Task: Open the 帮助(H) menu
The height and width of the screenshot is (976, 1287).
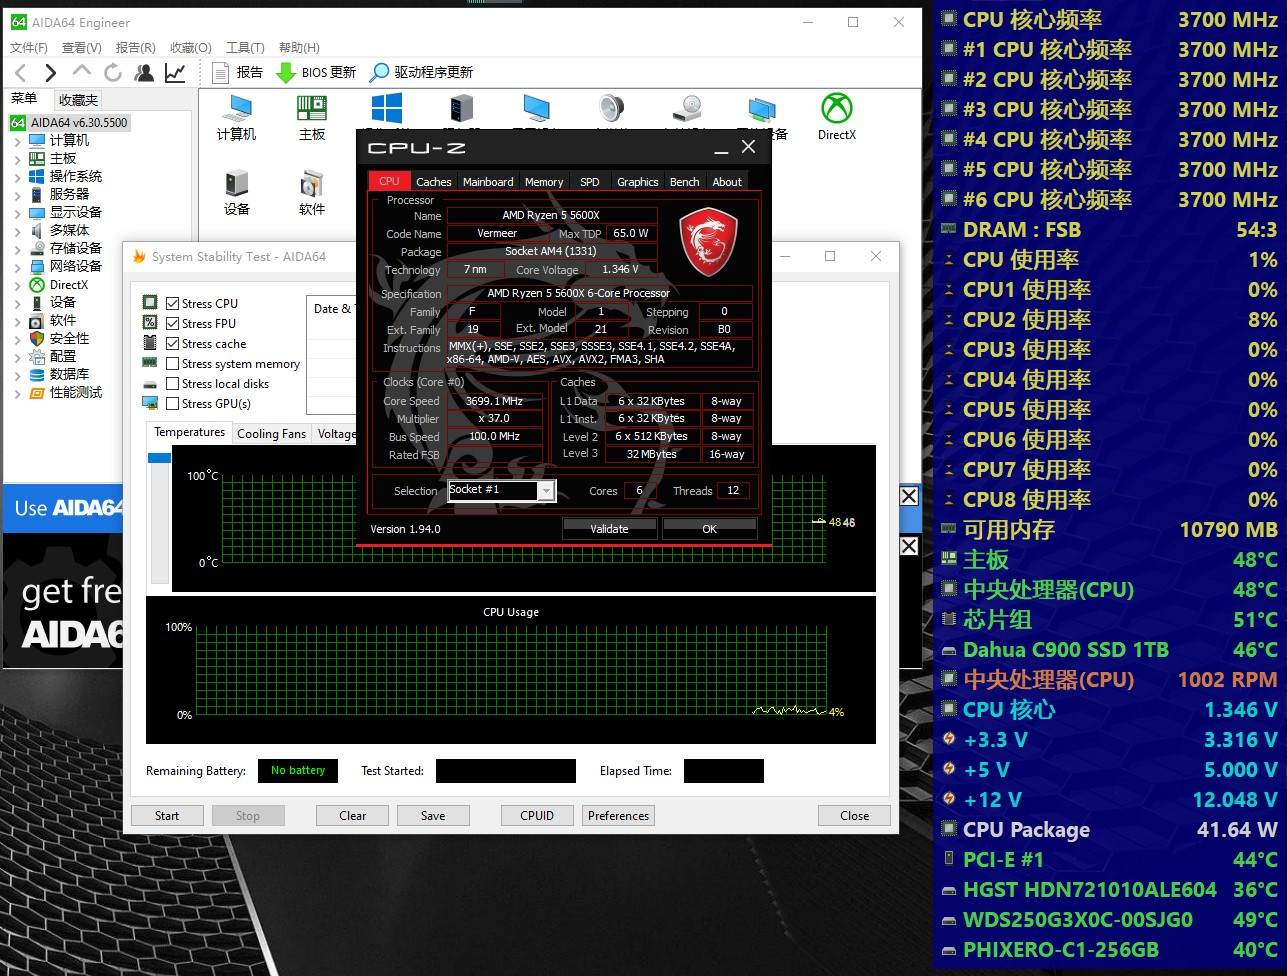Action: [299, 47]
